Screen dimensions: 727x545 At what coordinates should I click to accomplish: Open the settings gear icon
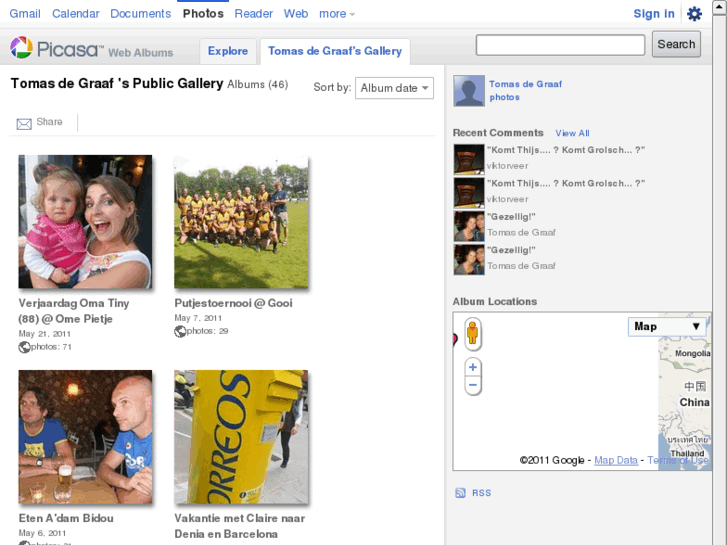(694, 14)
